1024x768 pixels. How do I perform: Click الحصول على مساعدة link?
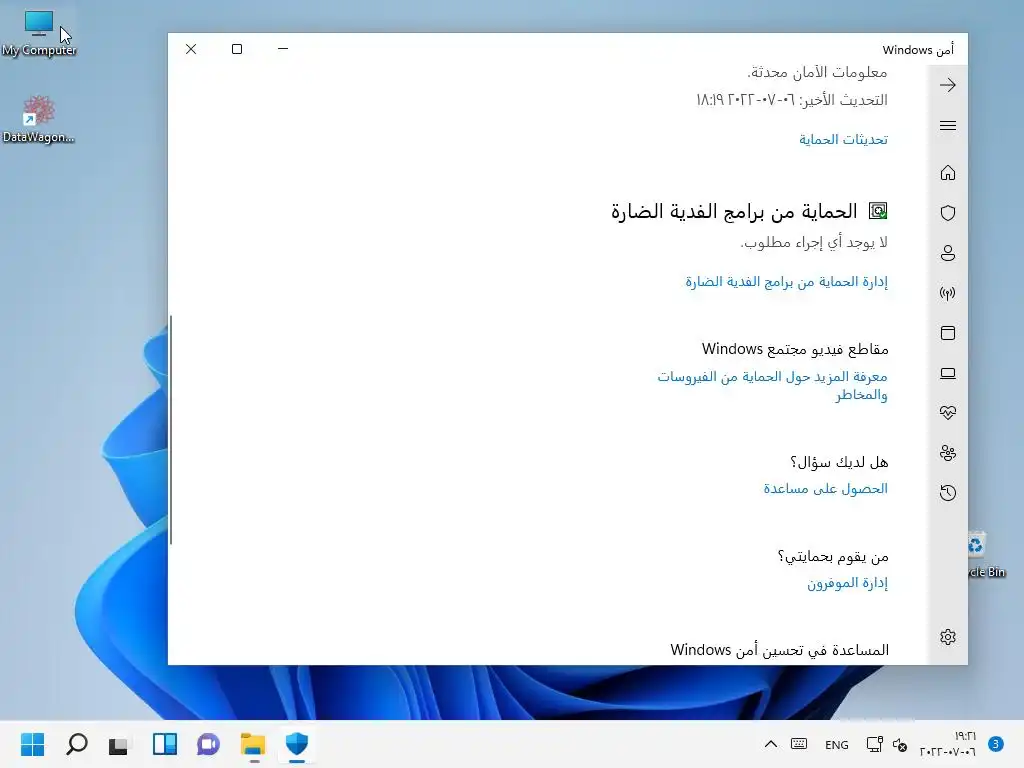[825, 488]
